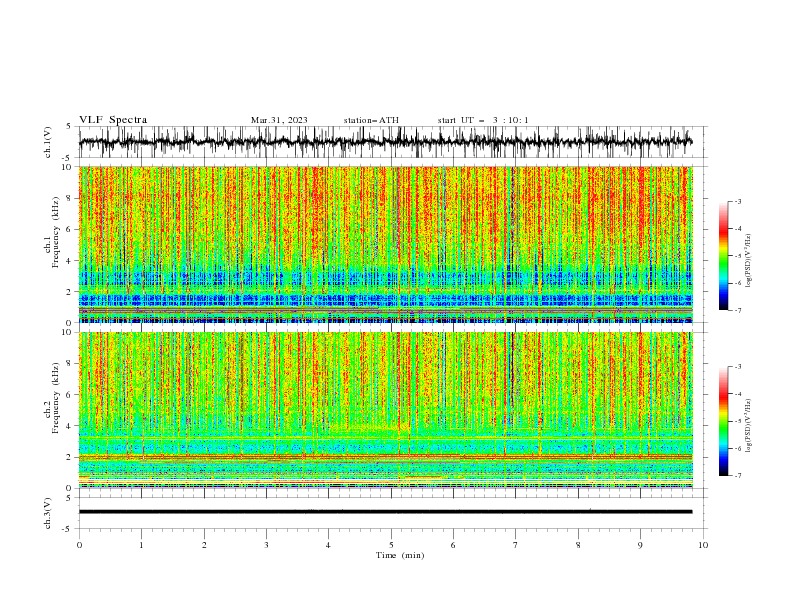
Task: Click the "-5" tick on ch.3(V) axis
Action: coord(68,529)
